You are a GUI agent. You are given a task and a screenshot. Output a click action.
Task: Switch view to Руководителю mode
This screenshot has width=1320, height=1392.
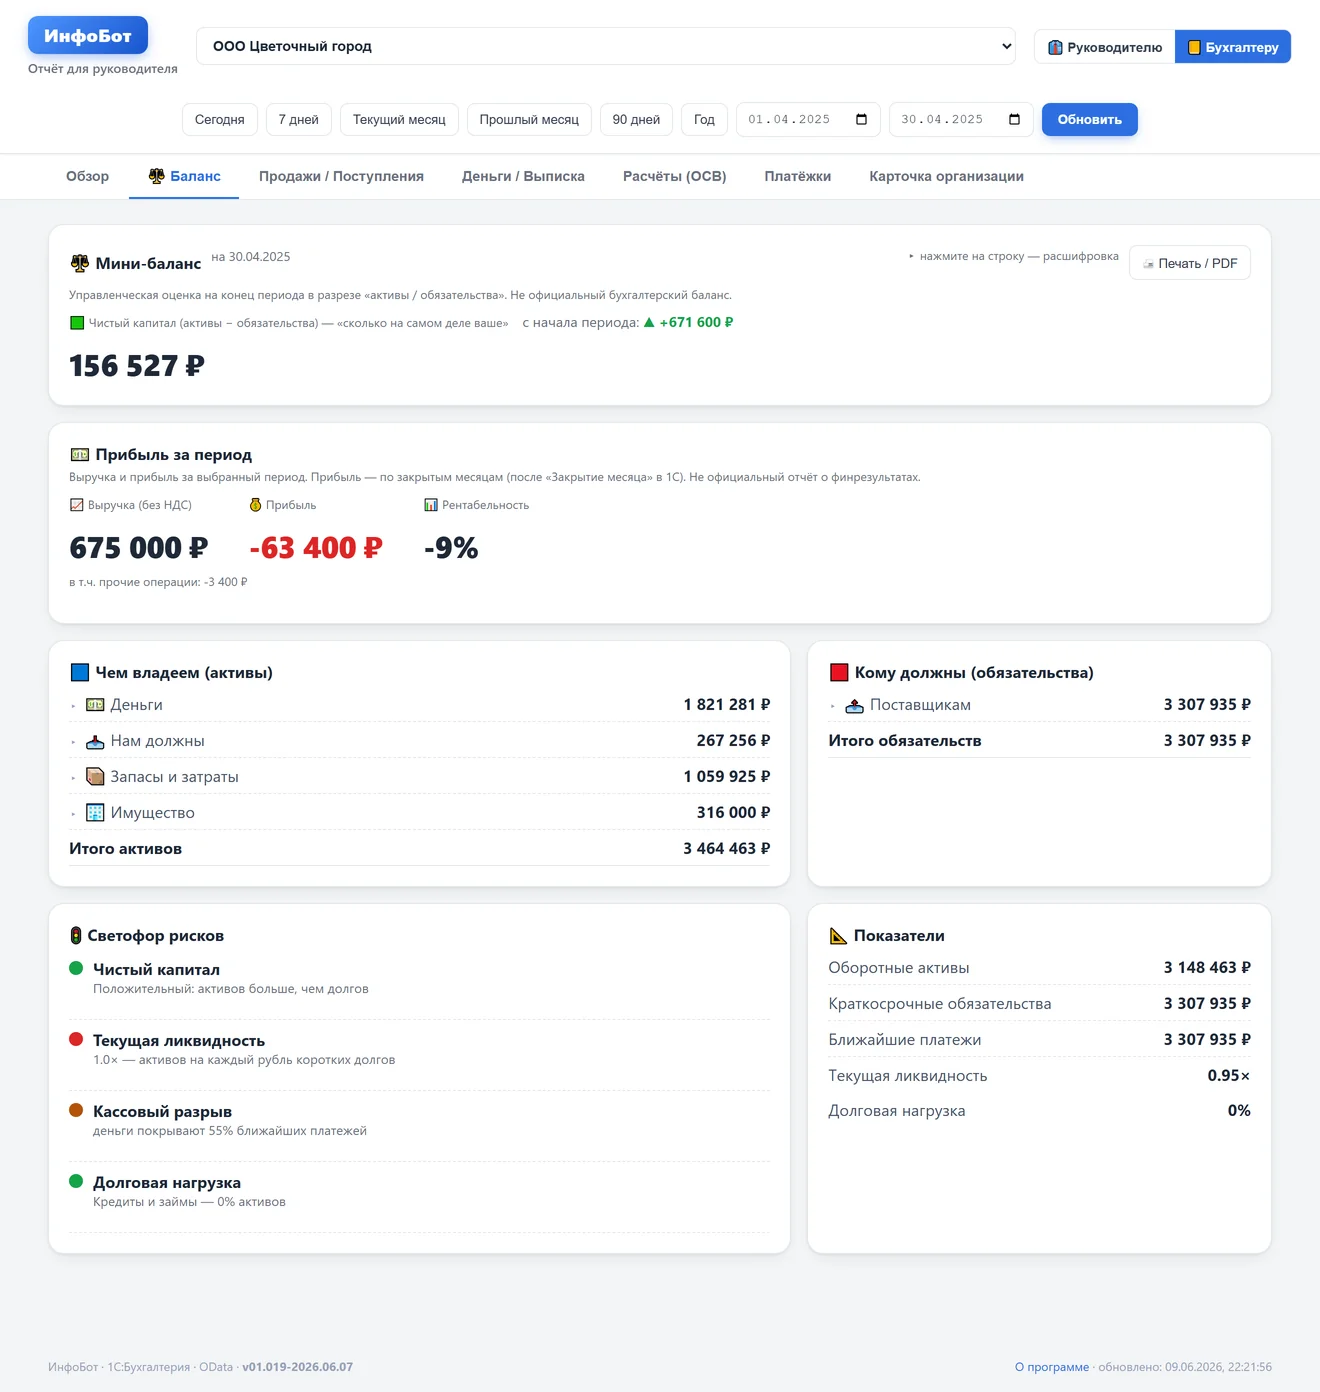click(1105, 47)
